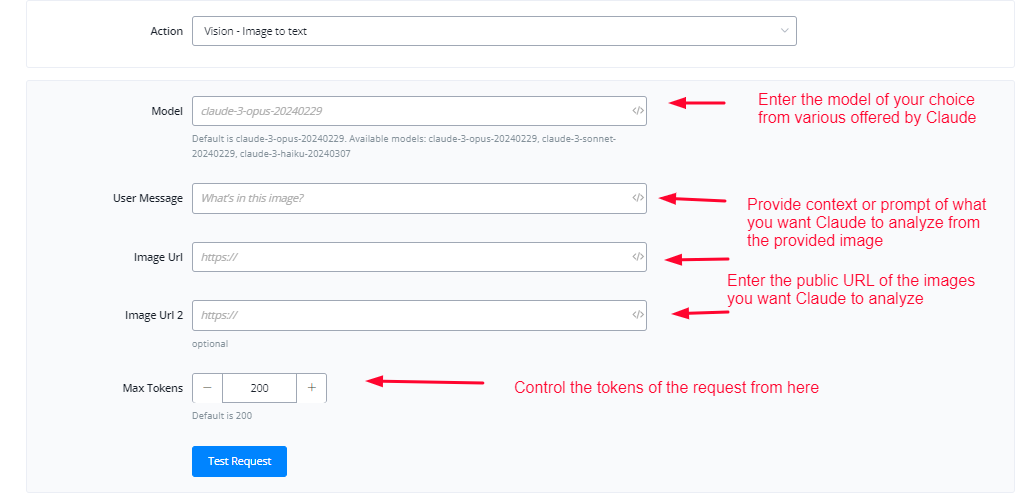Select the Max Tokens value field showing 200
Image resolution: width=1015 pixels, height=504 pixels.
(259, 388)
